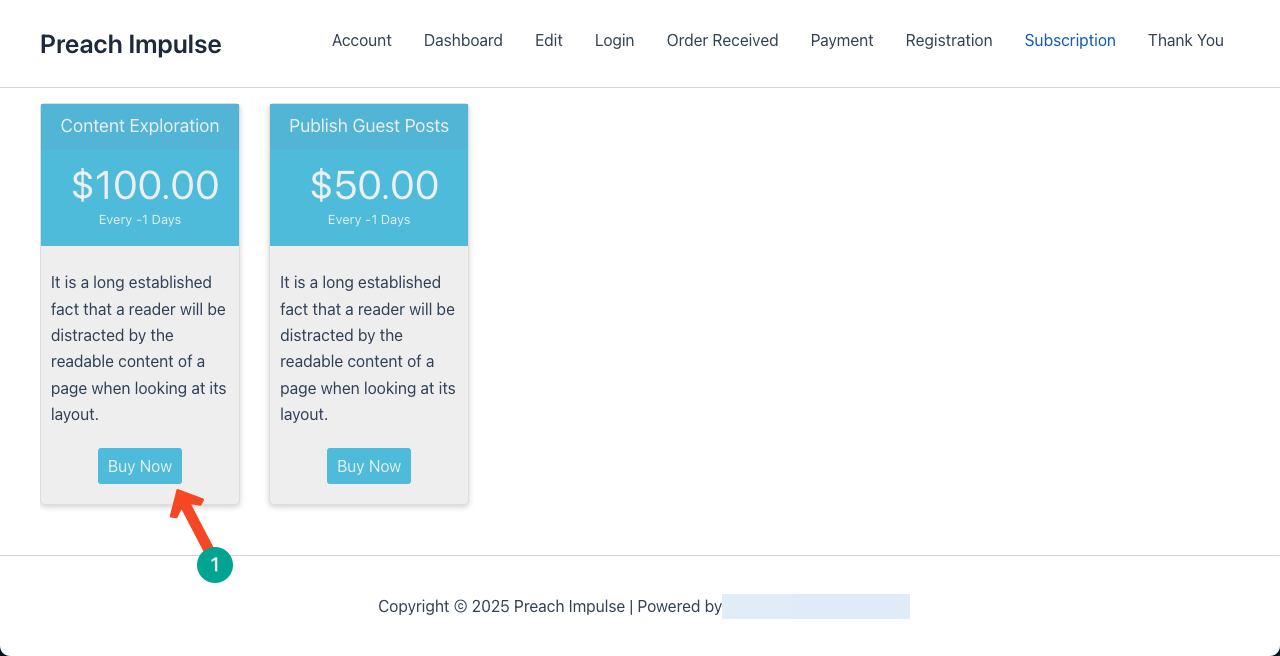The image size is (1280, 656).
Task: Go to the Registration page
Action: (949, 40)
